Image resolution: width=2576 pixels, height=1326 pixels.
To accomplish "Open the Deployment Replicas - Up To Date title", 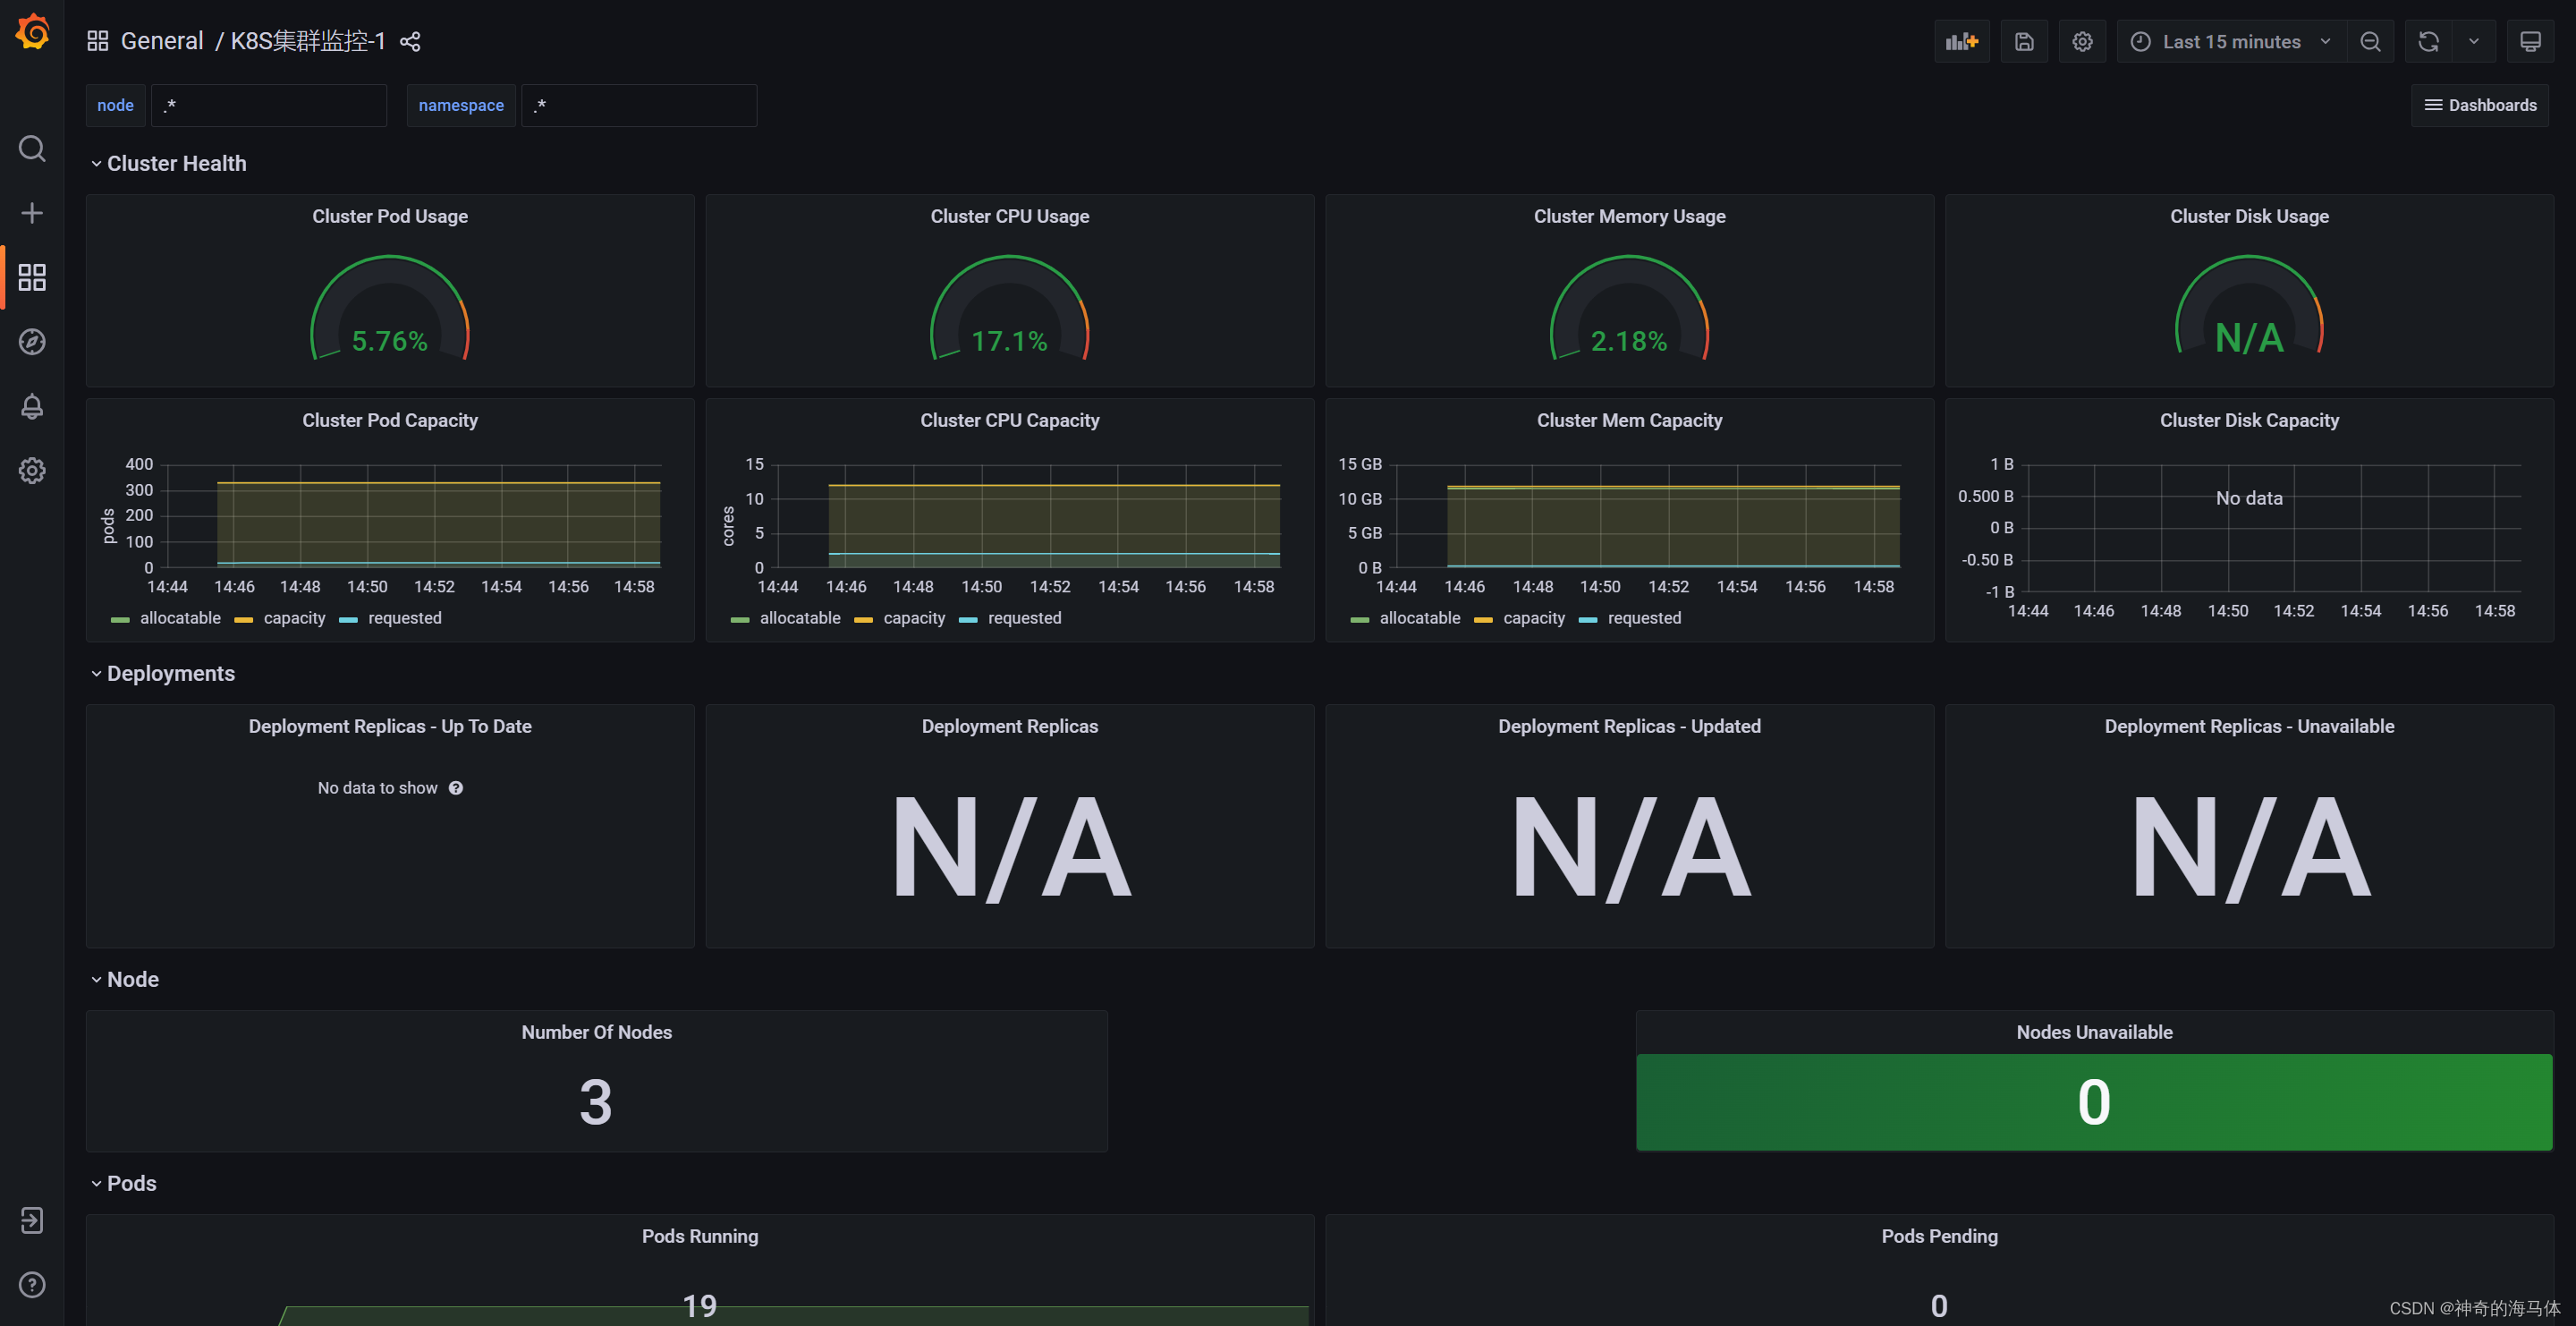I will pyautogui.click(x=390, y=726).
